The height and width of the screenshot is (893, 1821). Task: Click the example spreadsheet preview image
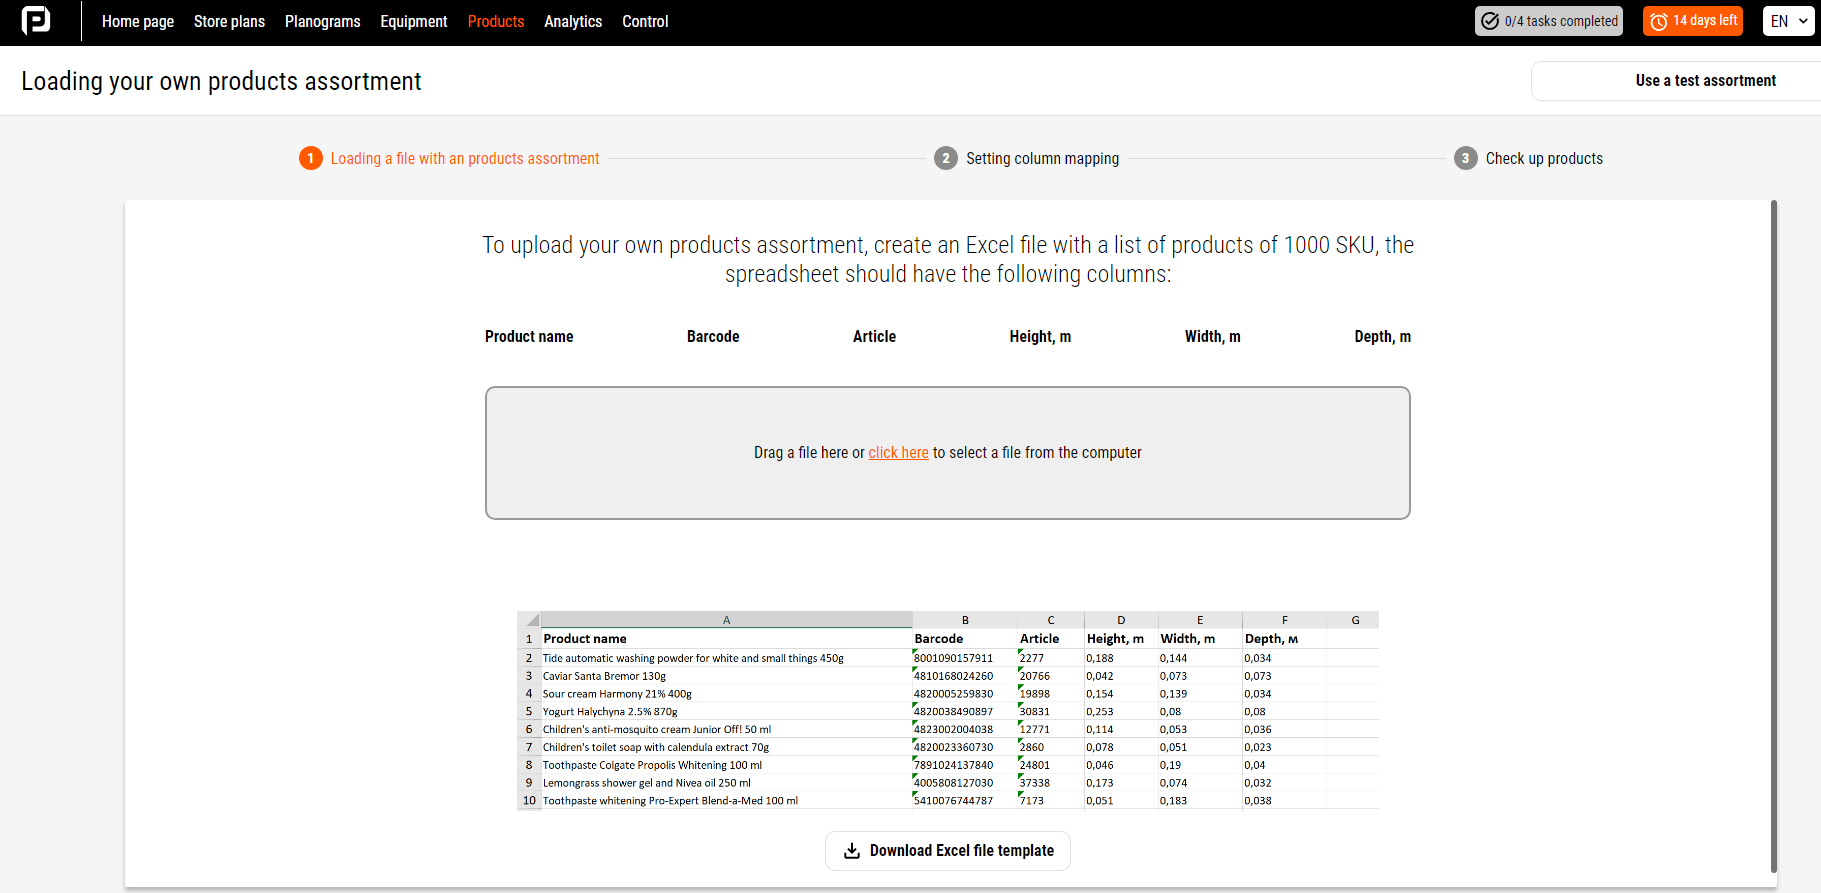[x=947, y=710]
